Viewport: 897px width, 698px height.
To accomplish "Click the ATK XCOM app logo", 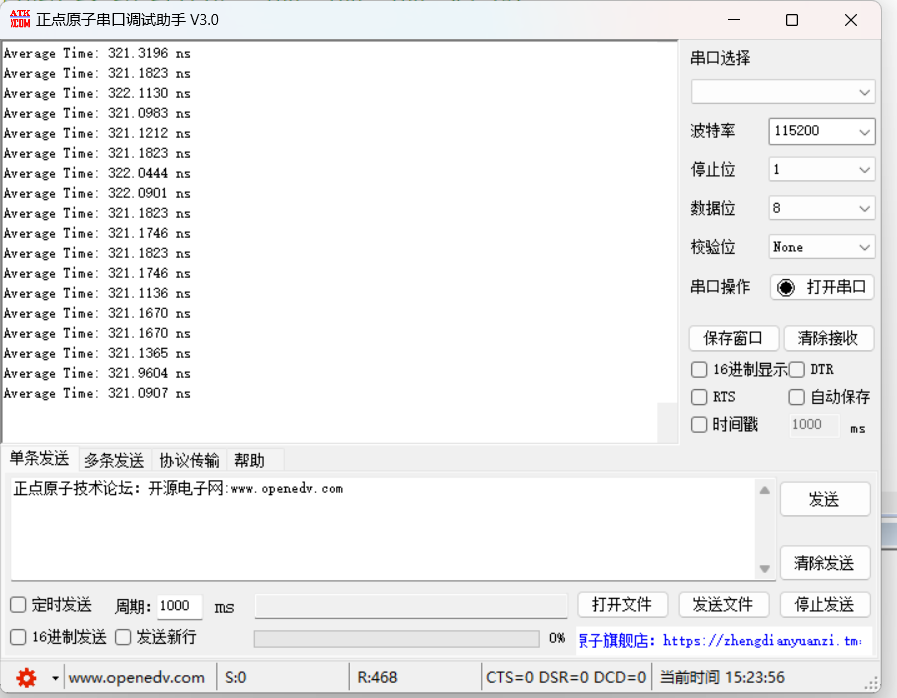I will pyautogui.click(x=20, y=19).
